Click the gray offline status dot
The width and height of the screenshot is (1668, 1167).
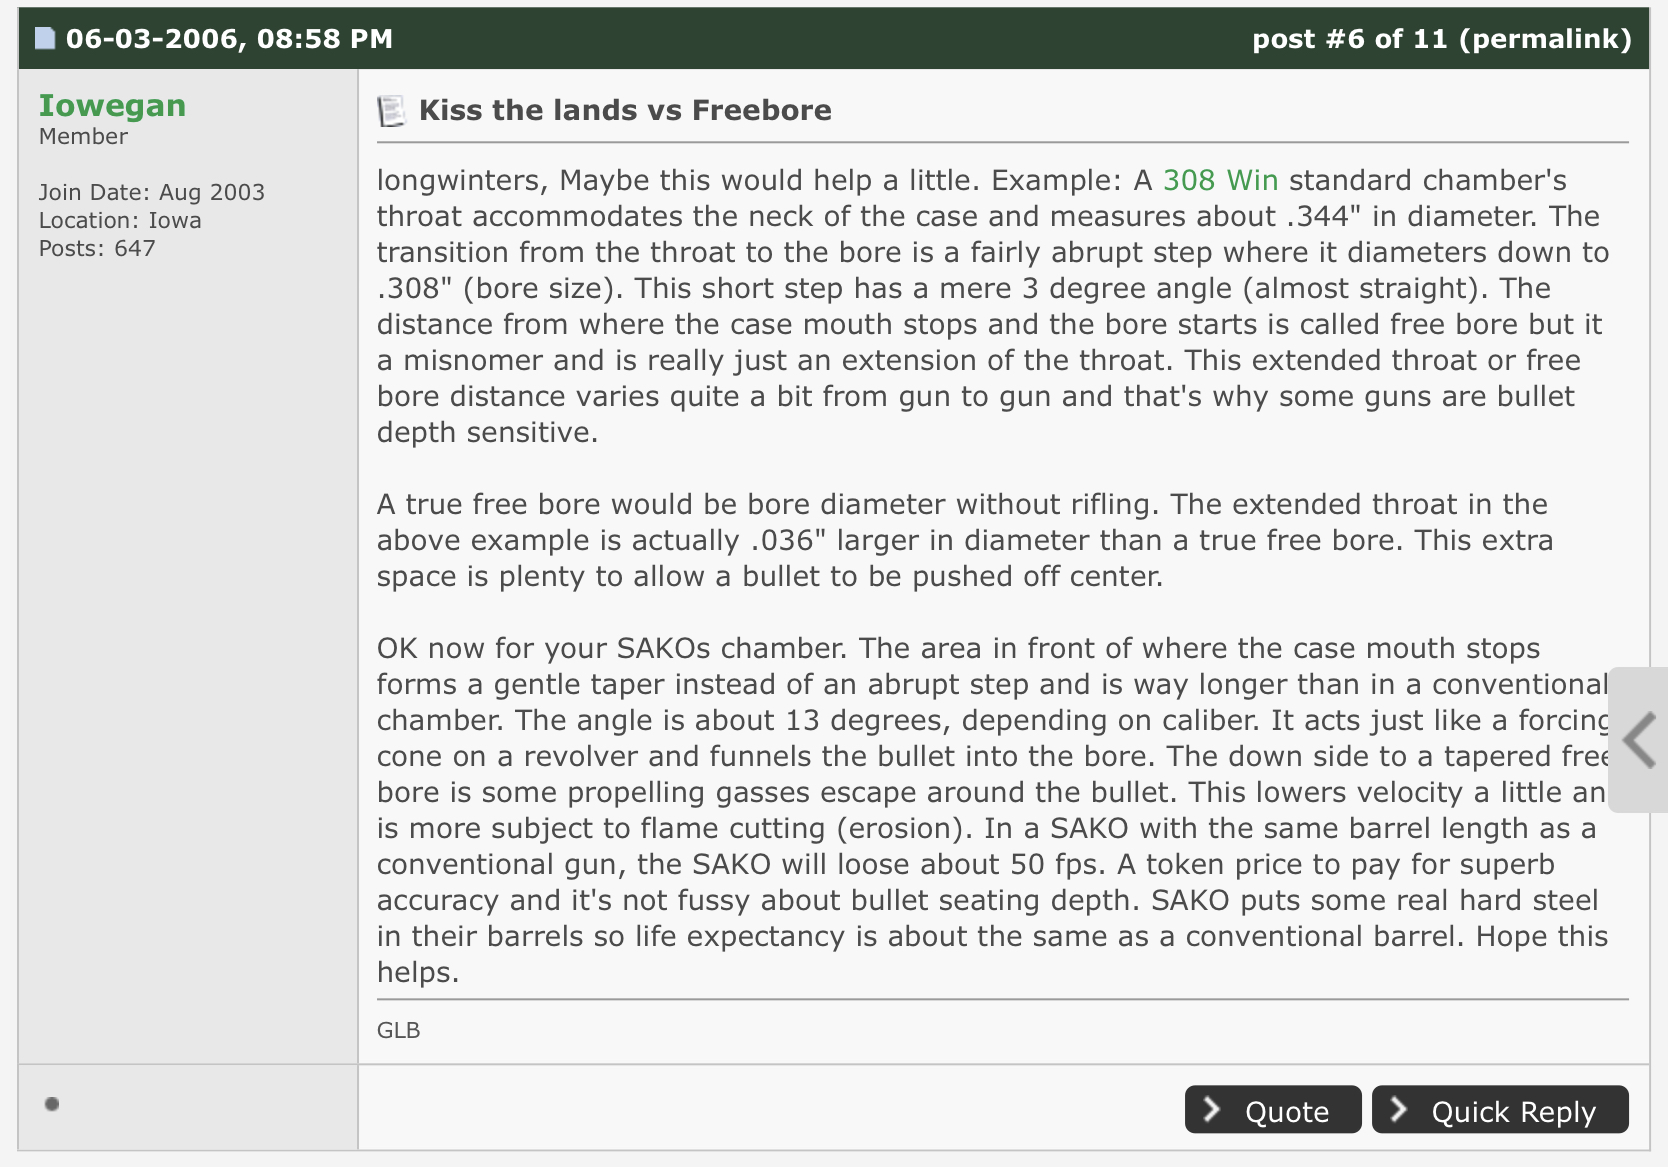click(52, 1104)
